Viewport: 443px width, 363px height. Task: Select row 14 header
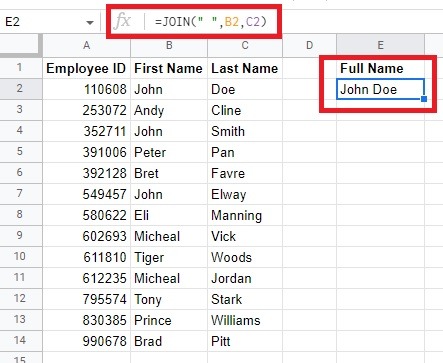coord(21,341)
